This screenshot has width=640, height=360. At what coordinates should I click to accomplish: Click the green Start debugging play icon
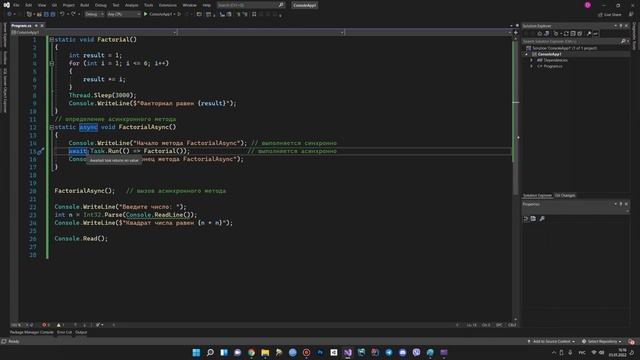coord(146,14)
